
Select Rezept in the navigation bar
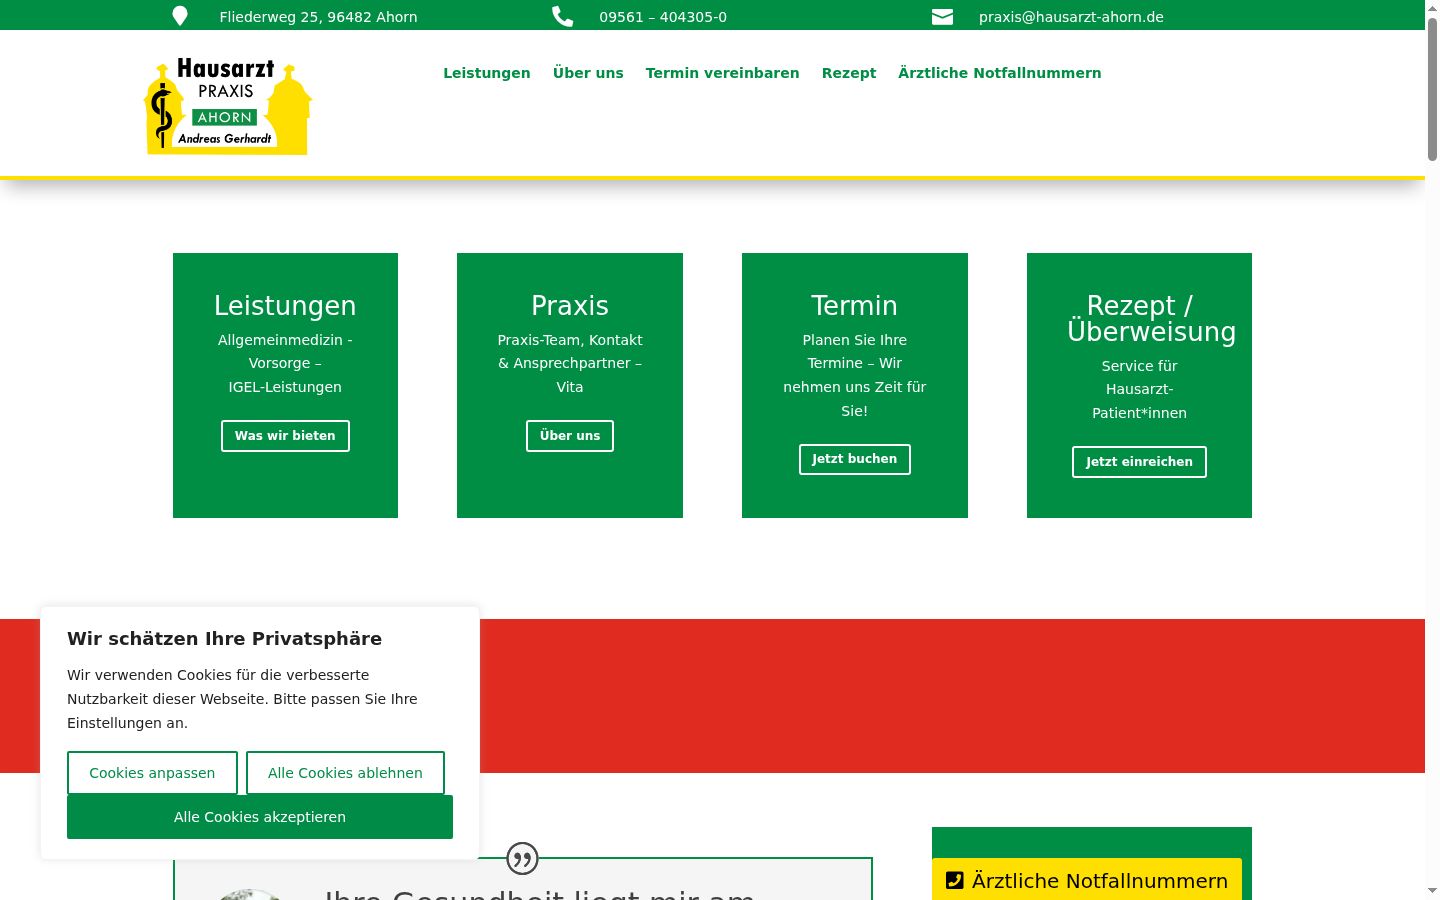(849, 73)
